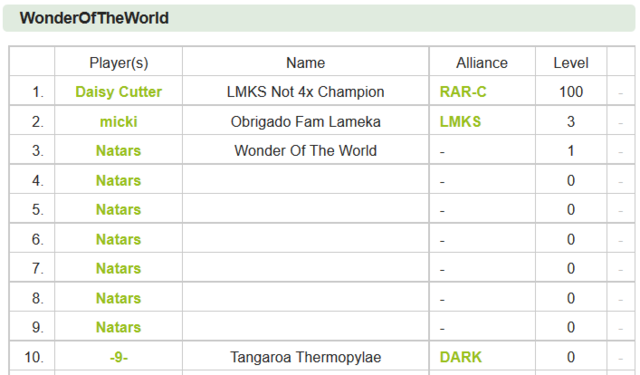Click the WonderOfTheWorld section heading
The height and width of the screenshot is (375, 640).
click(x=94, y=18)
